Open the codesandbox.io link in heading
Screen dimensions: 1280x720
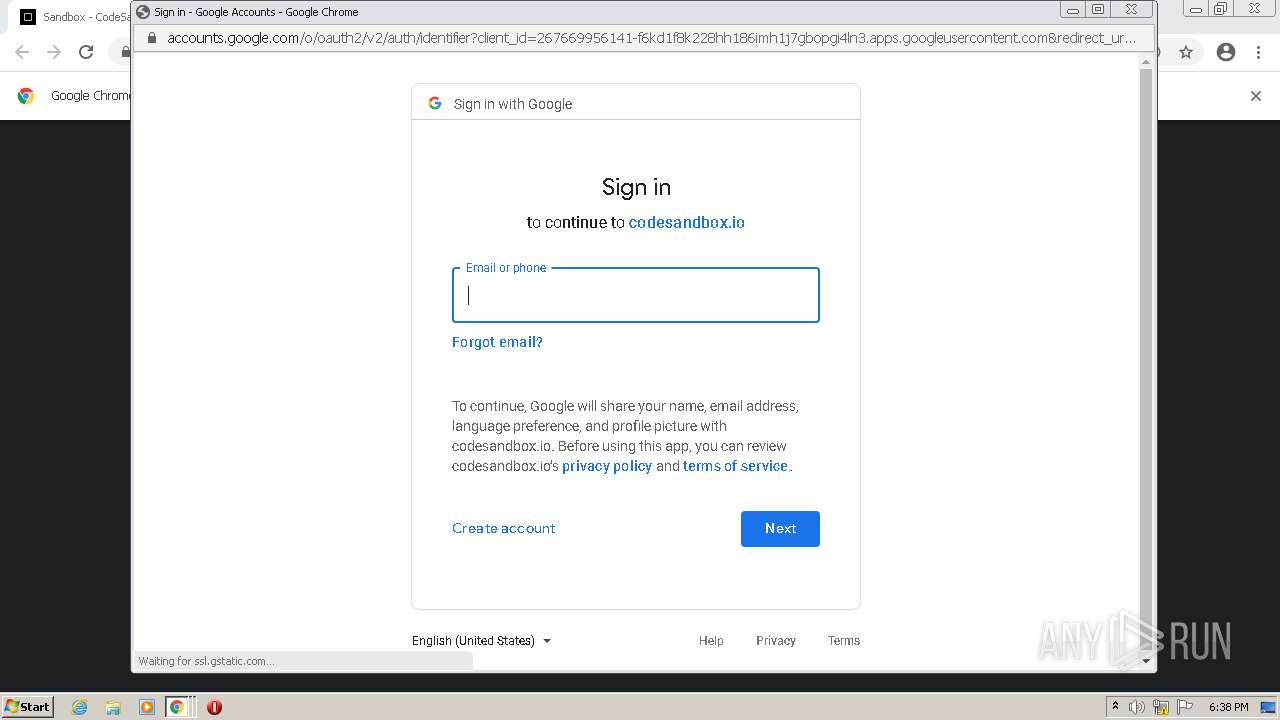click(686, 222)
